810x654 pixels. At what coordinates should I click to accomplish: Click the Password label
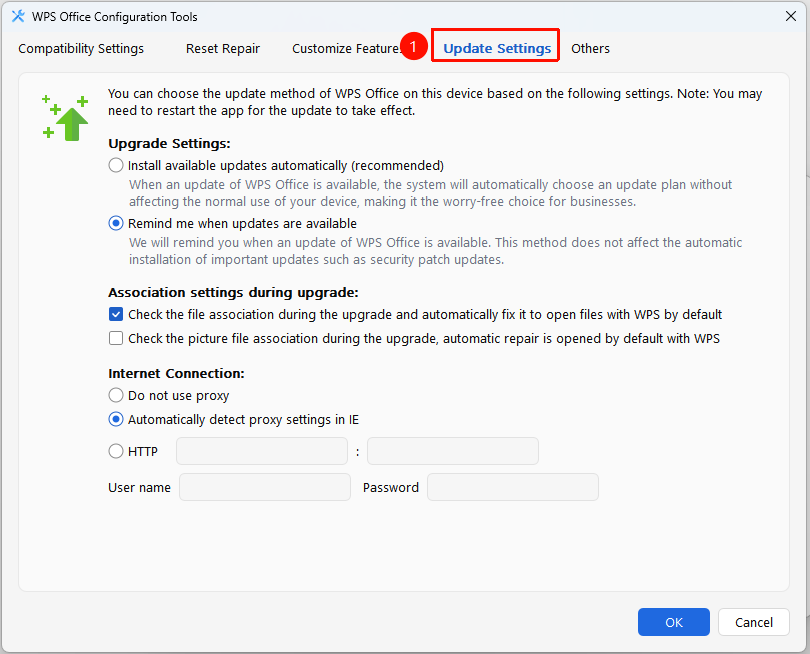pos(391,487)
